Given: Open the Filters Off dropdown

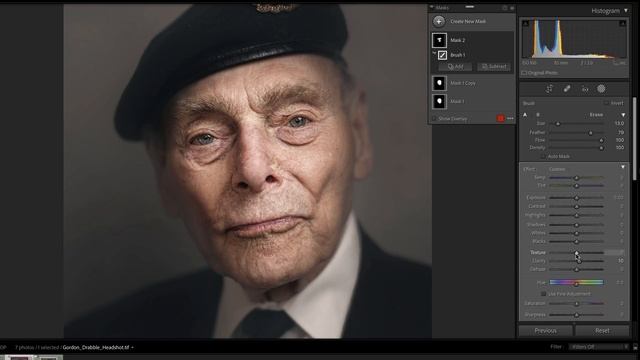Looking at the screenshot, I should (x=599, y=347).
